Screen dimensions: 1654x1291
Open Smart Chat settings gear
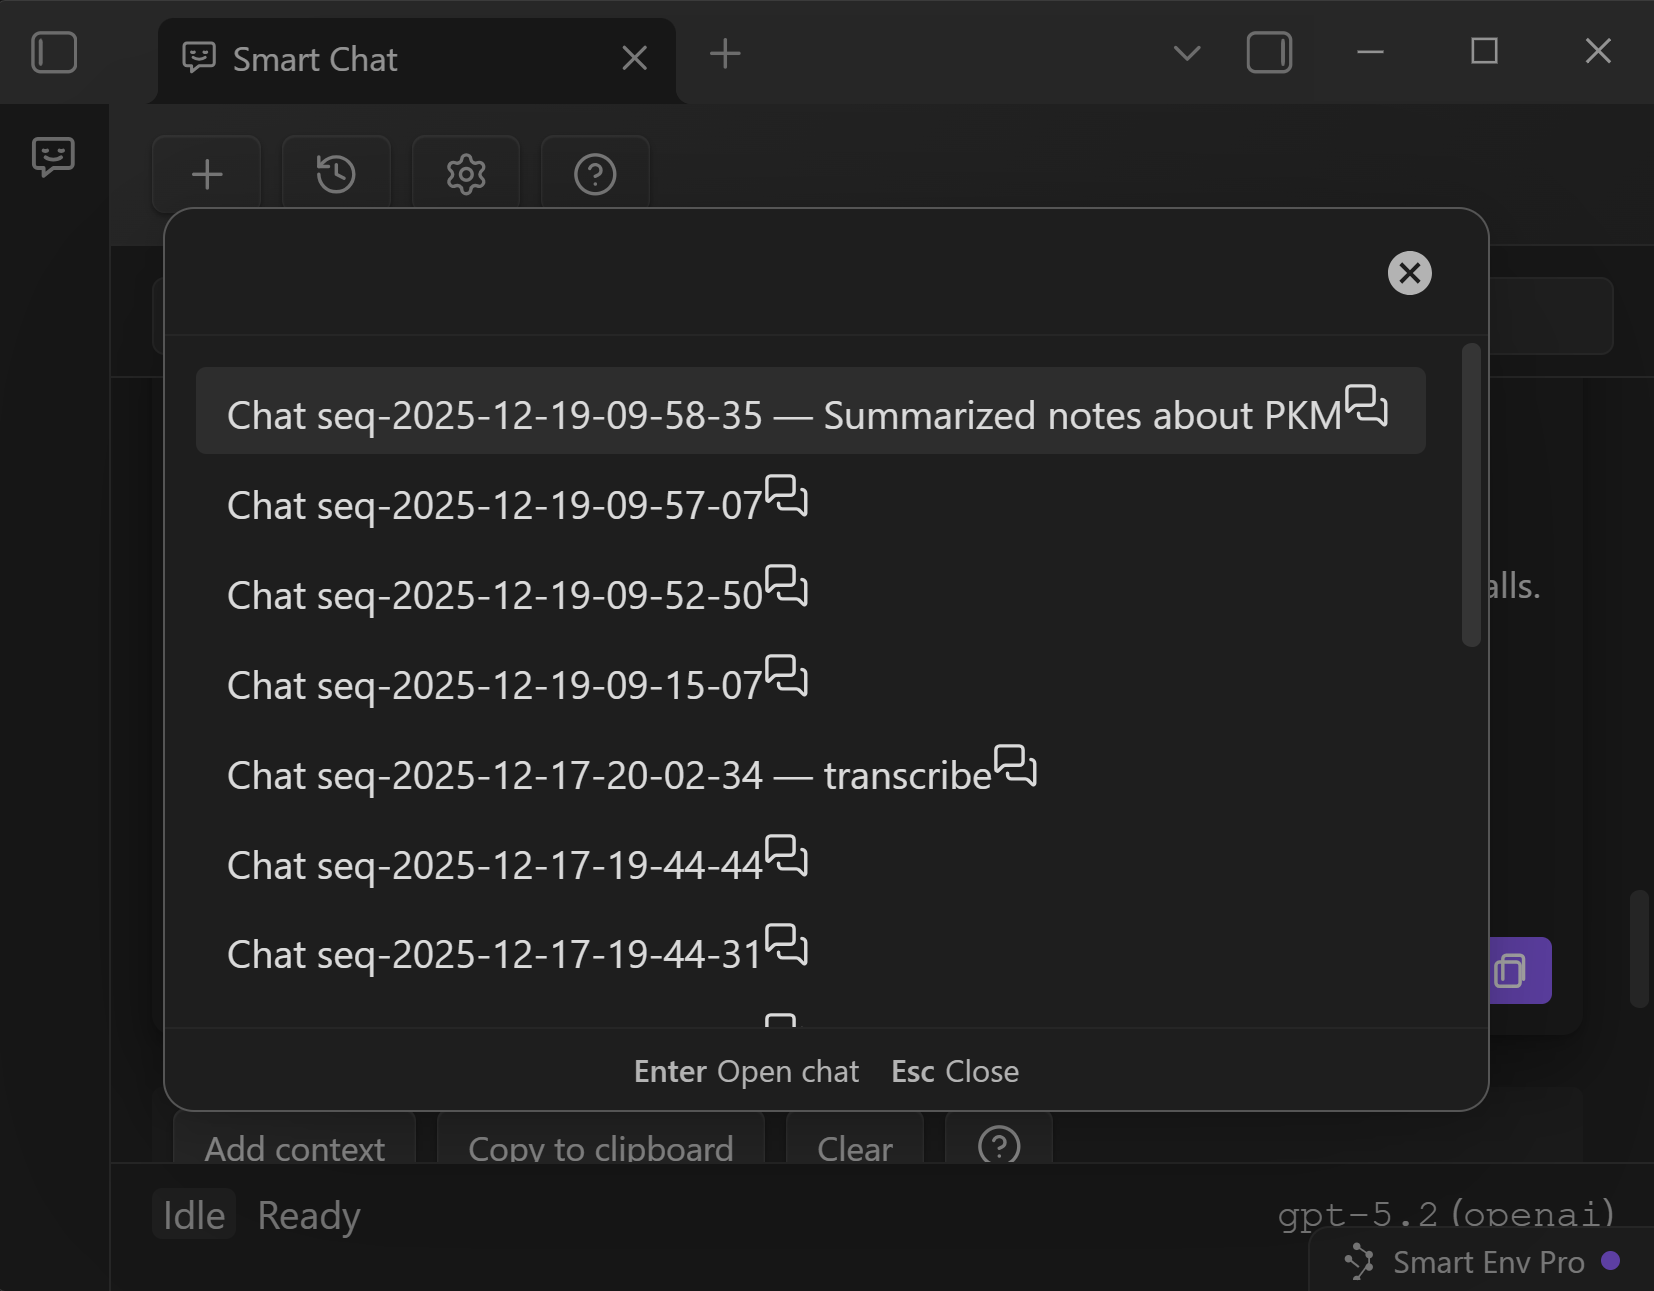click(x=466, y=174)
